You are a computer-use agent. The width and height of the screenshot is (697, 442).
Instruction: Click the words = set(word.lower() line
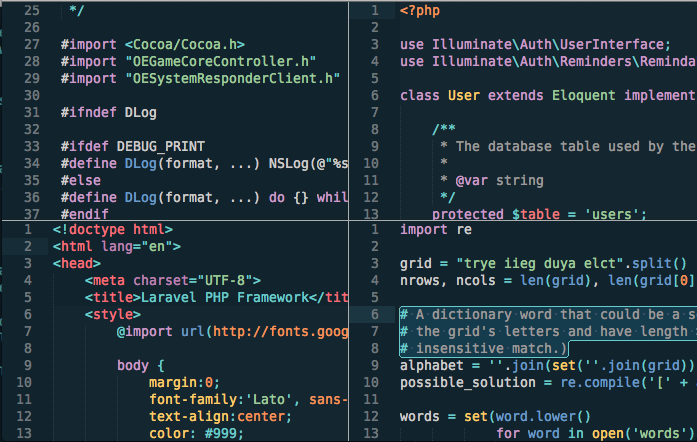coord(495,417)
